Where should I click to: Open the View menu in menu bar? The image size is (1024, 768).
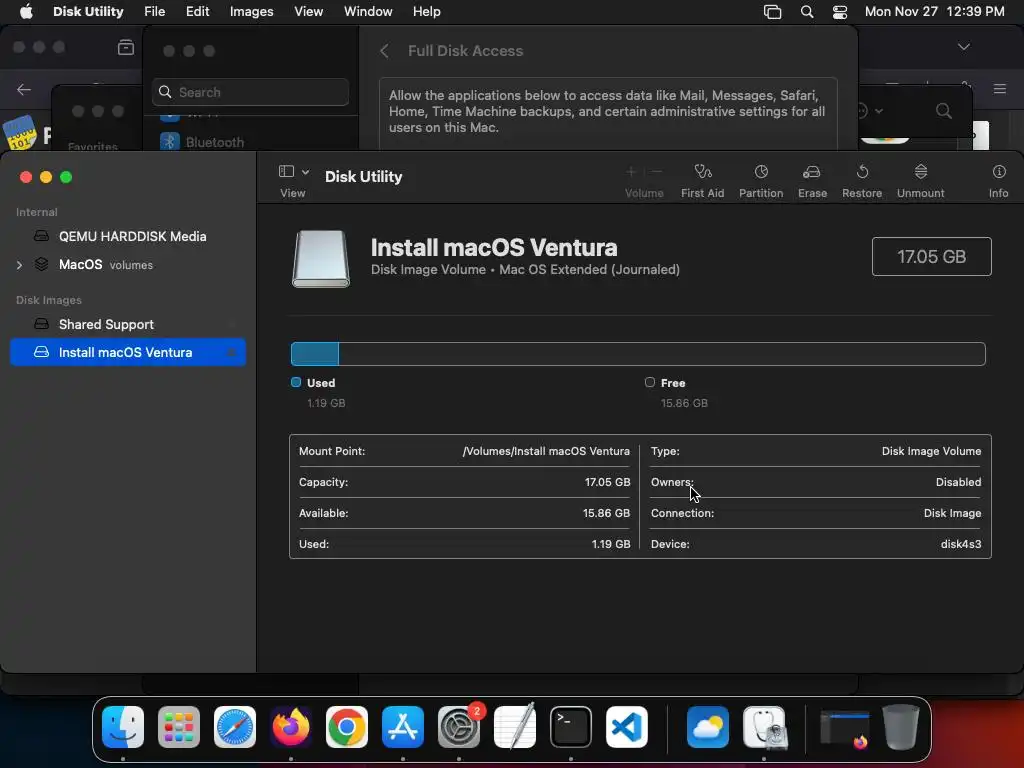coord(308,12)
